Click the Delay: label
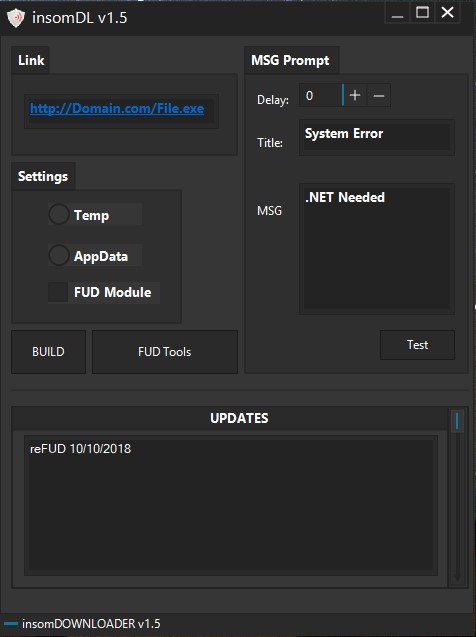The height and width of the screenshot is (637, 476). pos(273,100)
